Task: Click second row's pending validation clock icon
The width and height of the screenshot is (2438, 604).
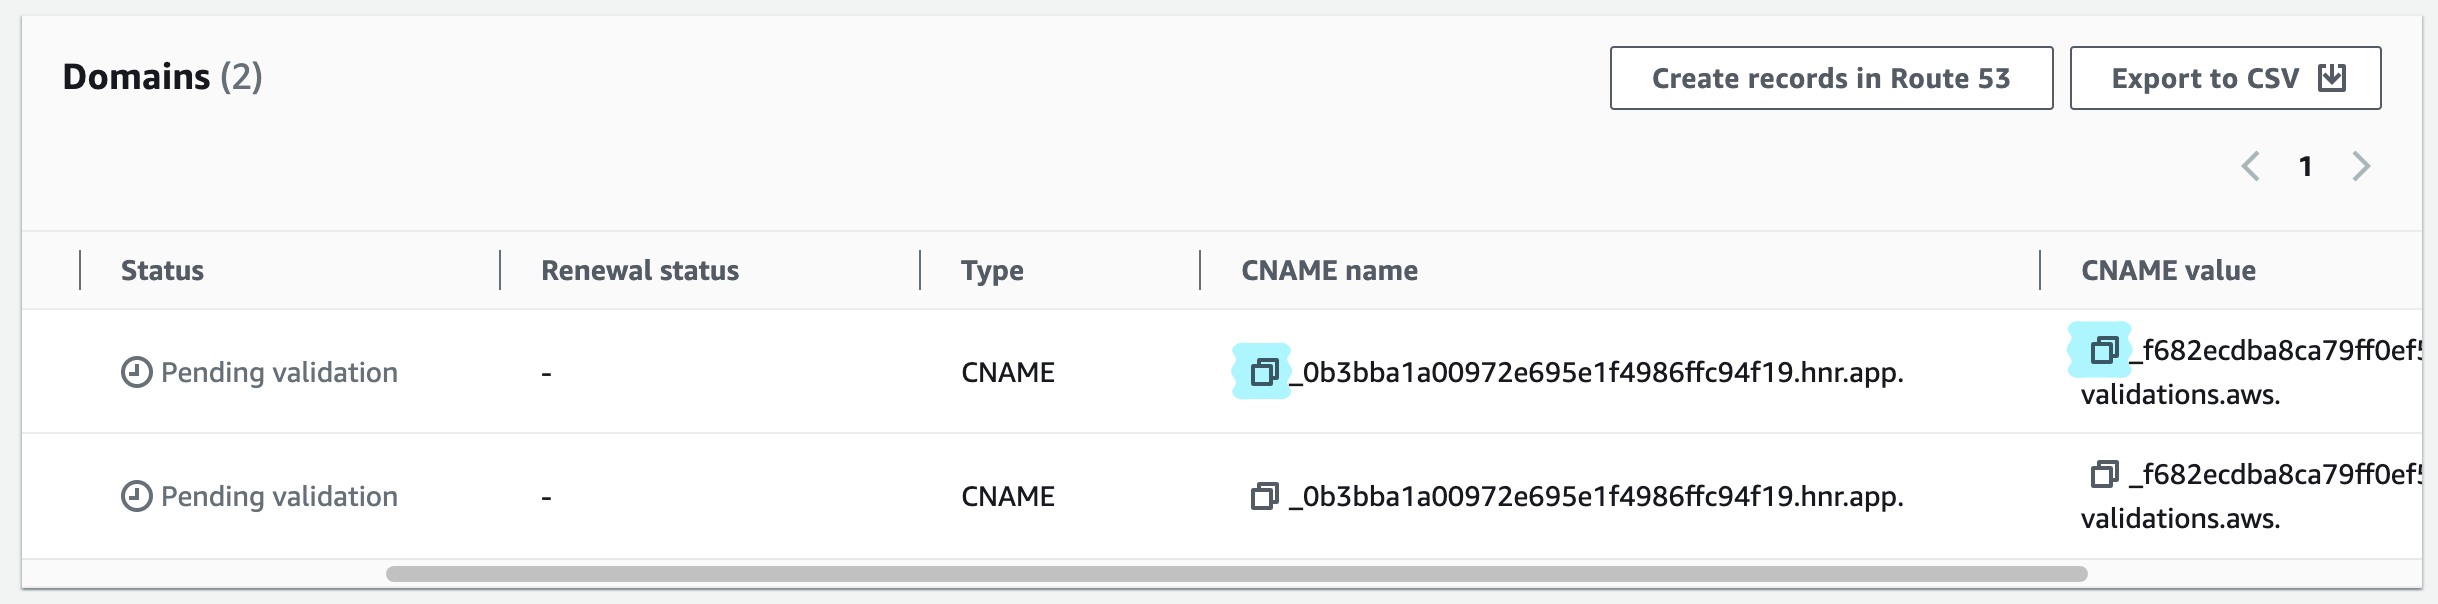Action: pos(136,496)
